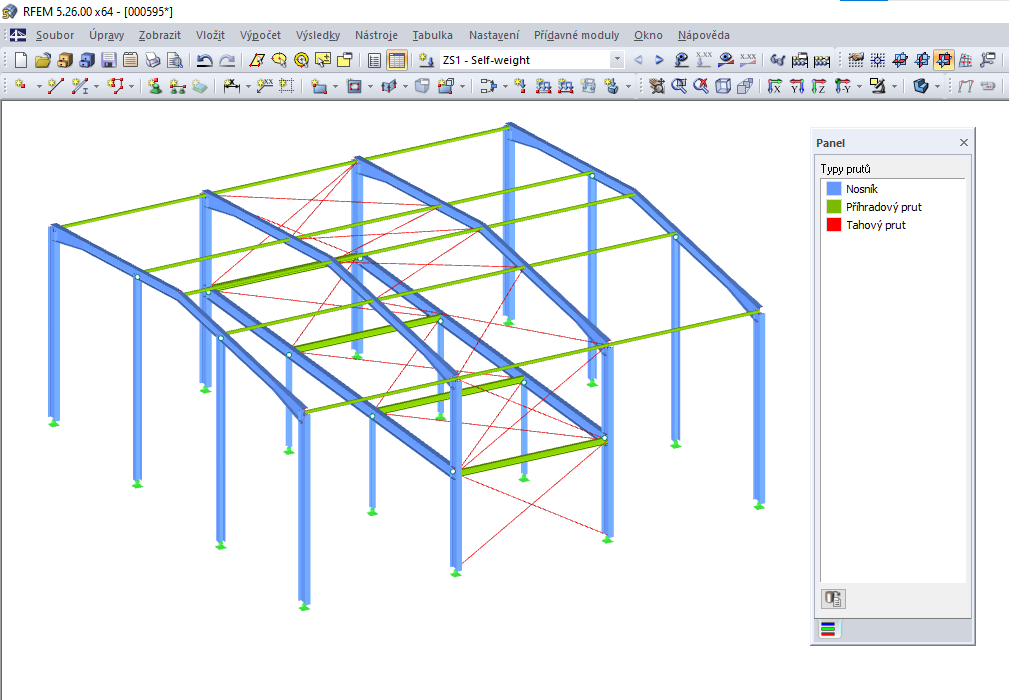Save the model with floppy disk icon
Viewport: 1009px width, 700px height.
(109, 60)
